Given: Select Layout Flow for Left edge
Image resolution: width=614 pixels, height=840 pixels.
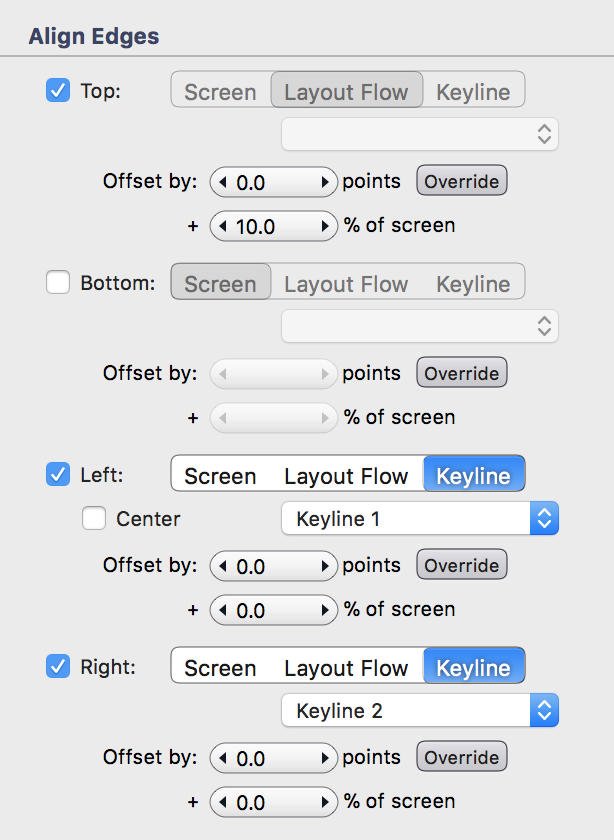Looking at the screenshot, I should [346, 476].
